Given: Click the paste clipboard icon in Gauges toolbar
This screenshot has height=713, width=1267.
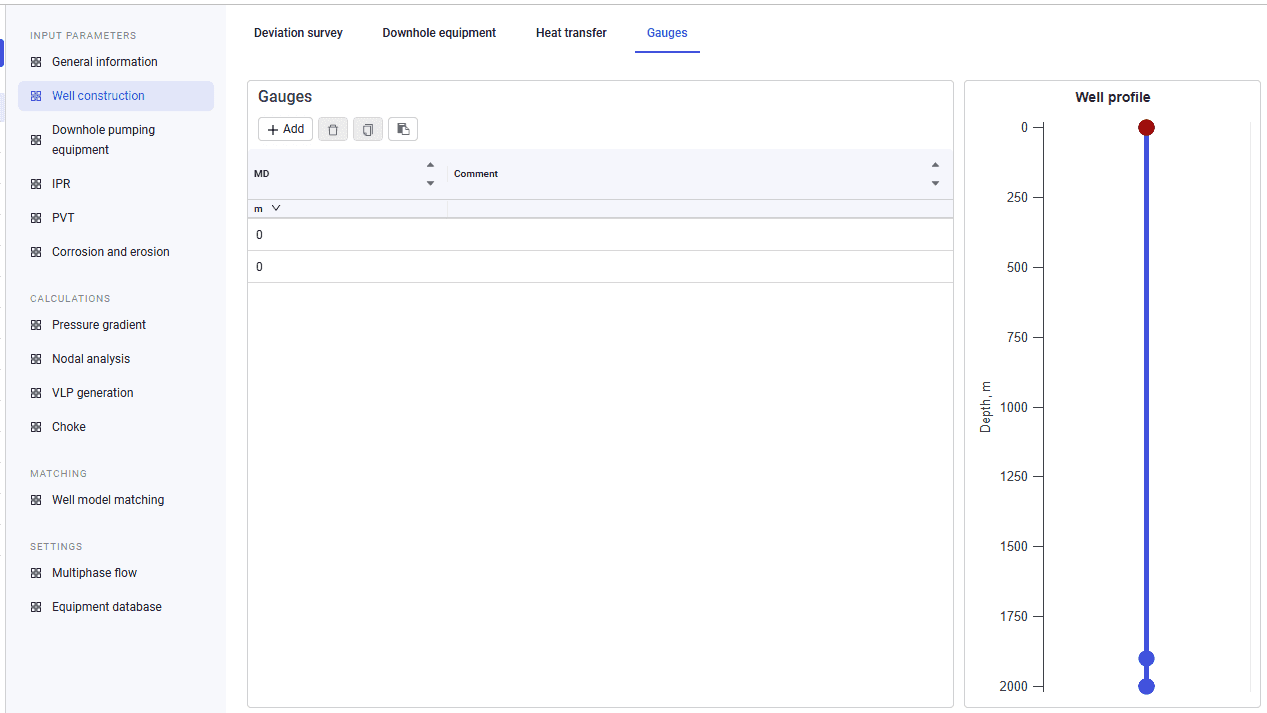Looking at the screenshot, I should pos(403,129).
